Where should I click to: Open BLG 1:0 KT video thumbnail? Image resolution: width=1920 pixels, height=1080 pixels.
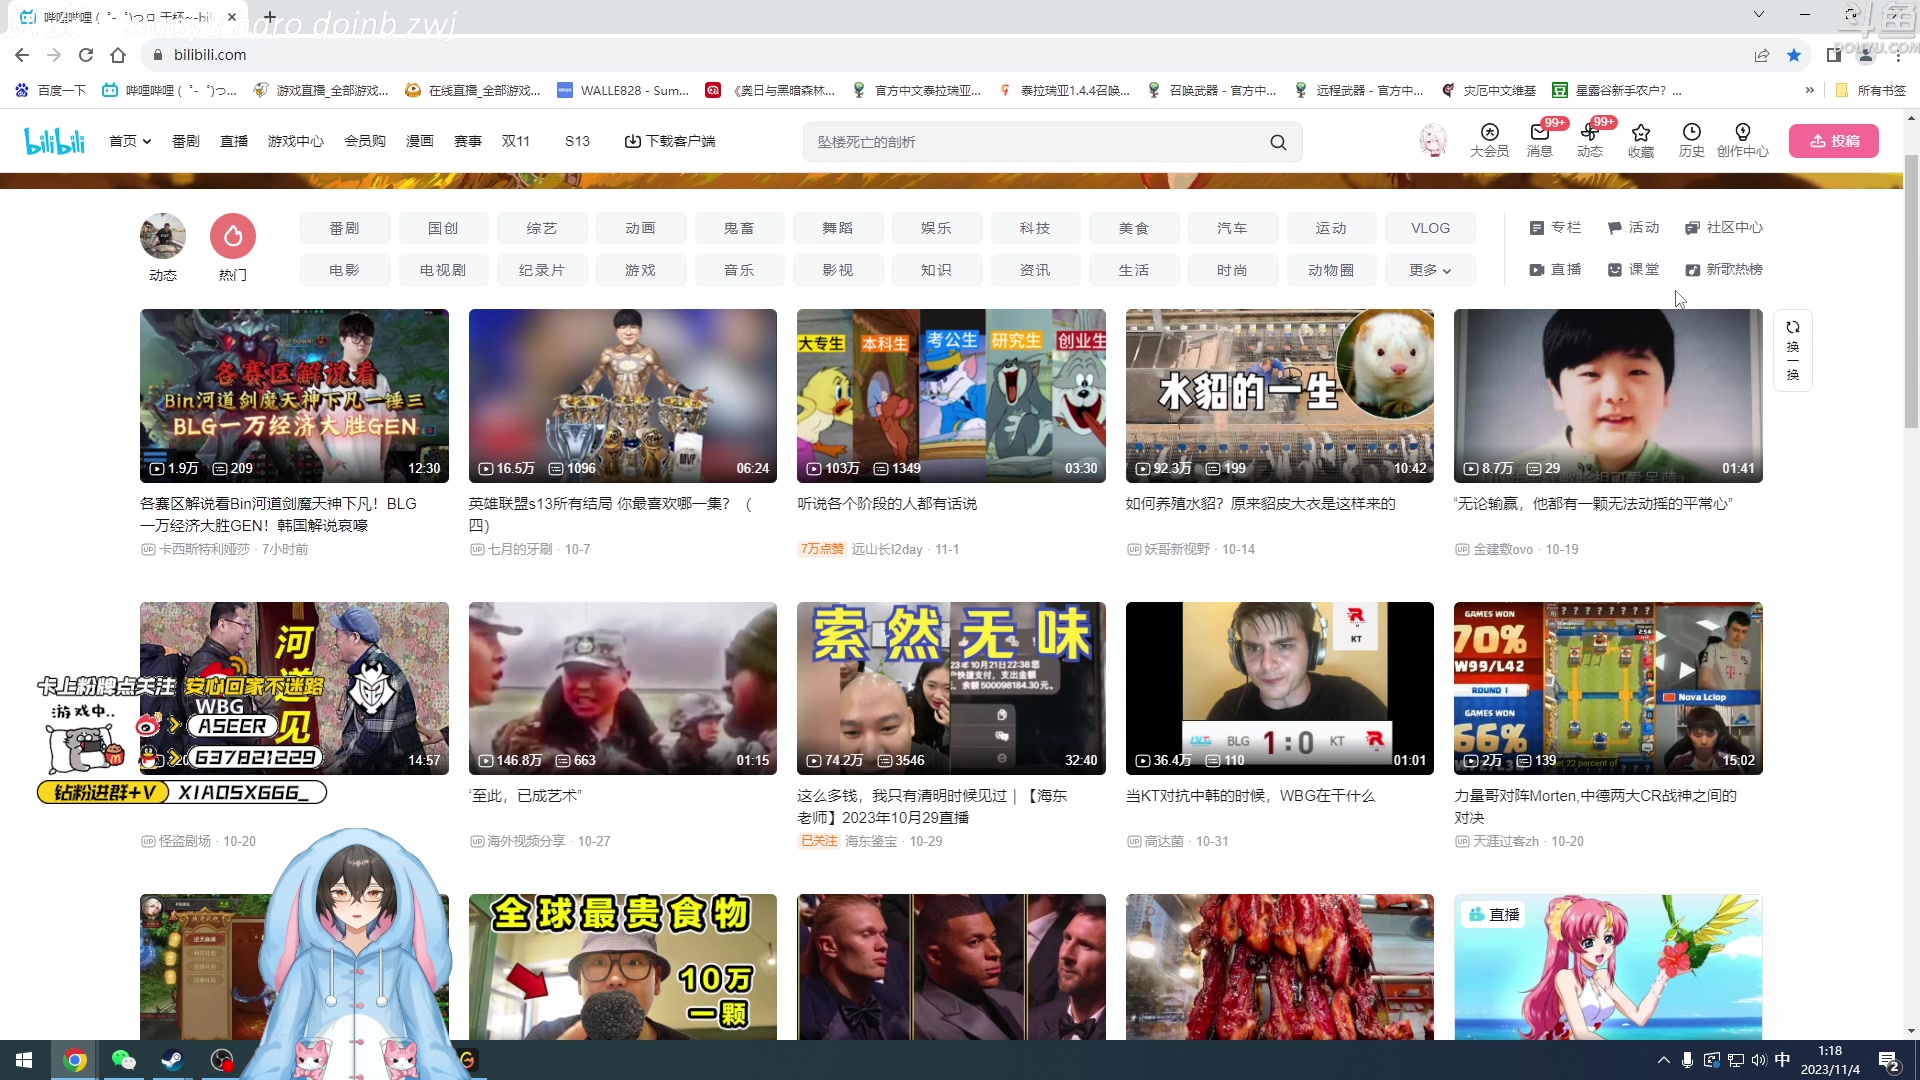click(x=1279, y=688)
